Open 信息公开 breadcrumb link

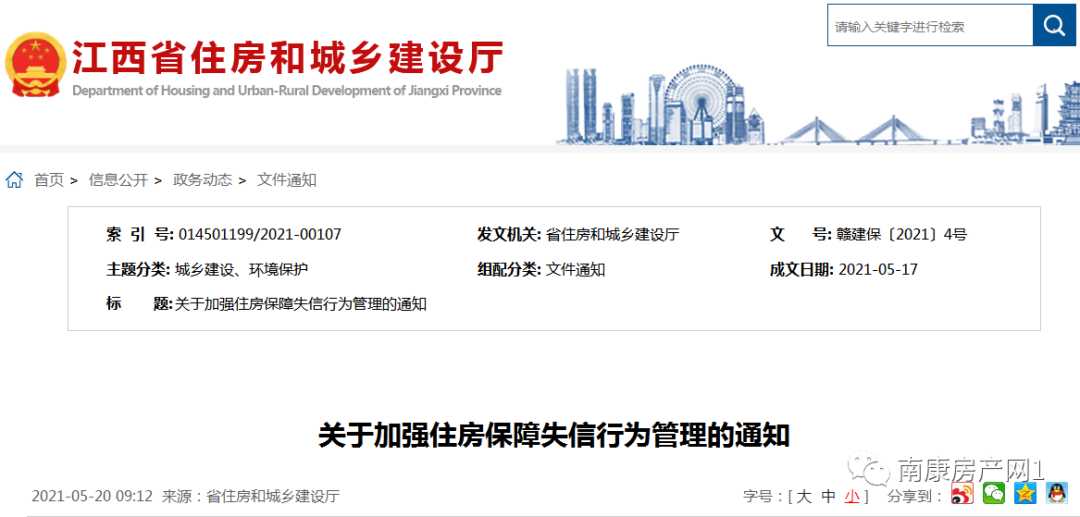(x=118, y=180)
